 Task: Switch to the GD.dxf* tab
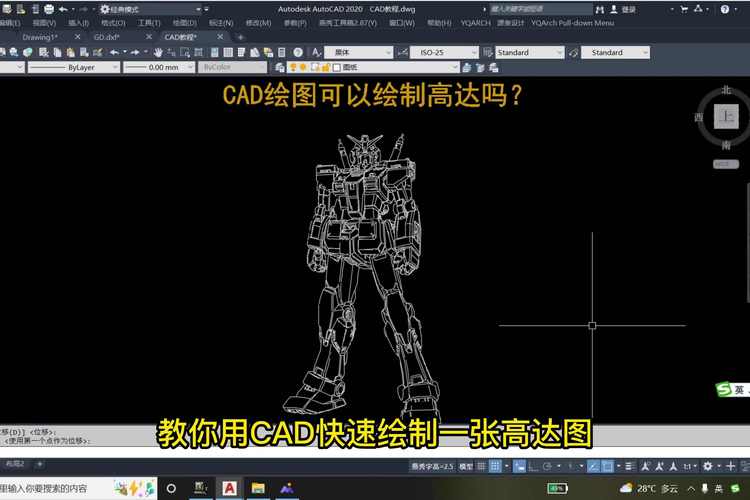click(x=107, y=37)
